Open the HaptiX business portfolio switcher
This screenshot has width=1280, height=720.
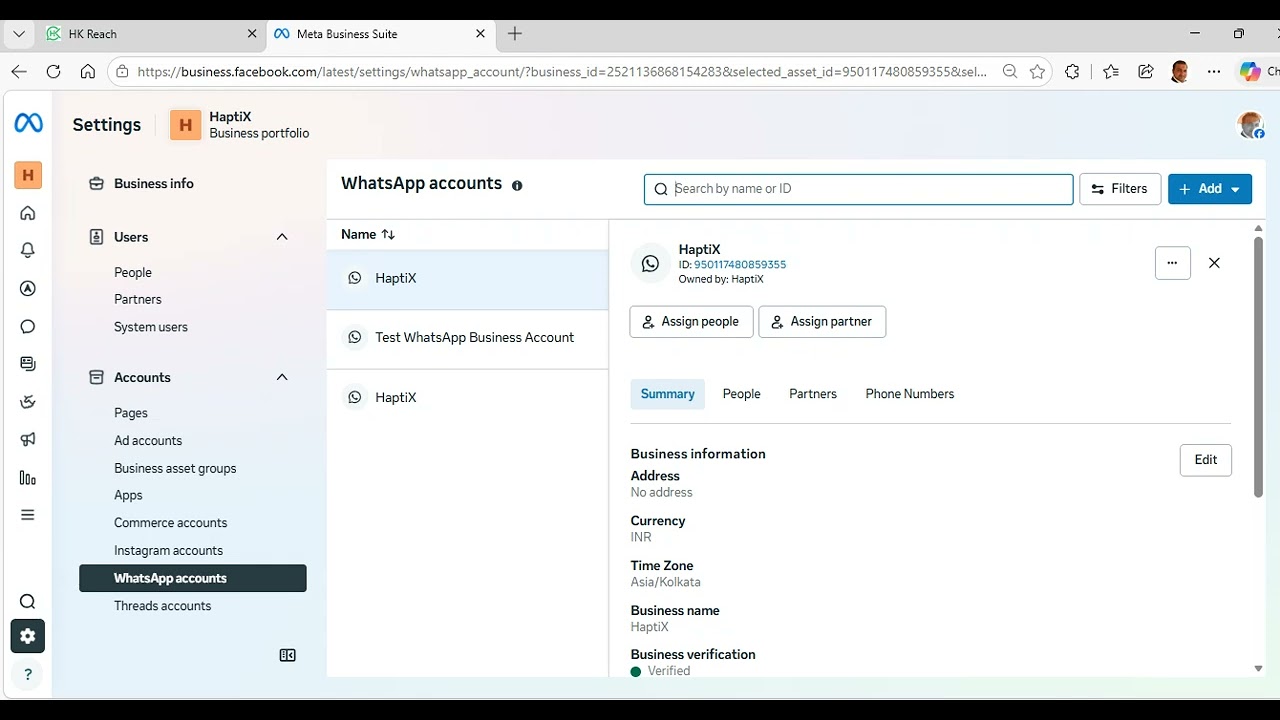[240, 125]
